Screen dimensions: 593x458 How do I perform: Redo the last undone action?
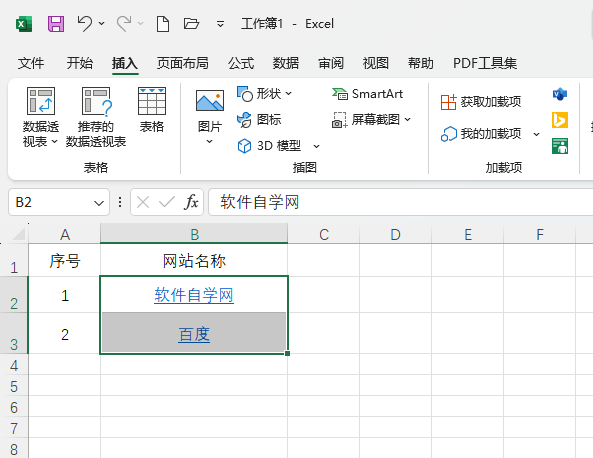pyautogui.click(x=124, y=23)
